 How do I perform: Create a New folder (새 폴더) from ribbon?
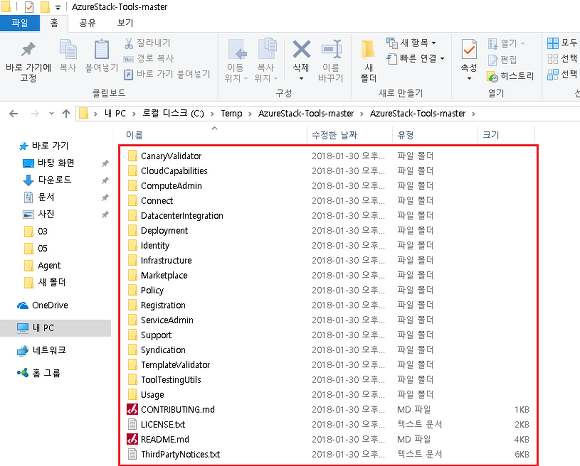368,61
